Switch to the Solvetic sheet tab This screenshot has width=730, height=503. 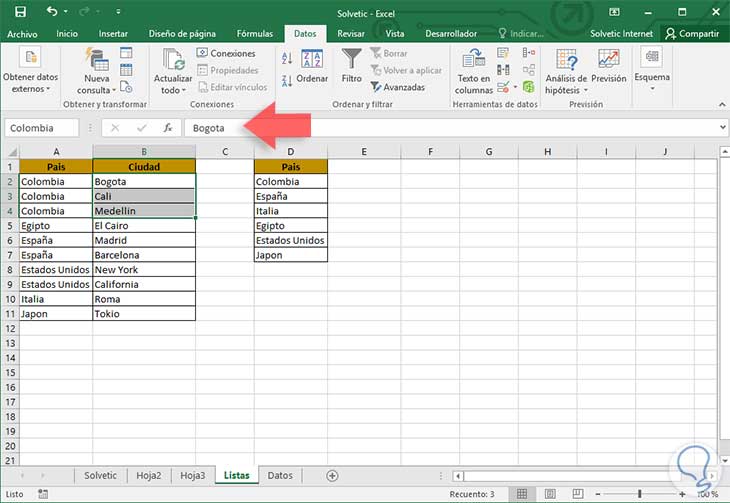pos(100,476)
